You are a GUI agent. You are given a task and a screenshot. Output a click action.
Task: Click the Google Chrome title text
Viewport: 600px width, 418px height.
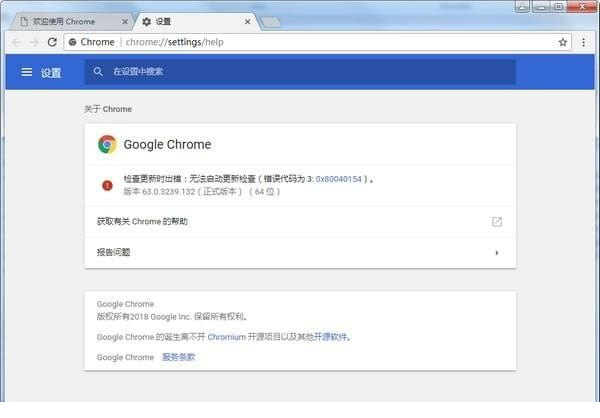167,145
